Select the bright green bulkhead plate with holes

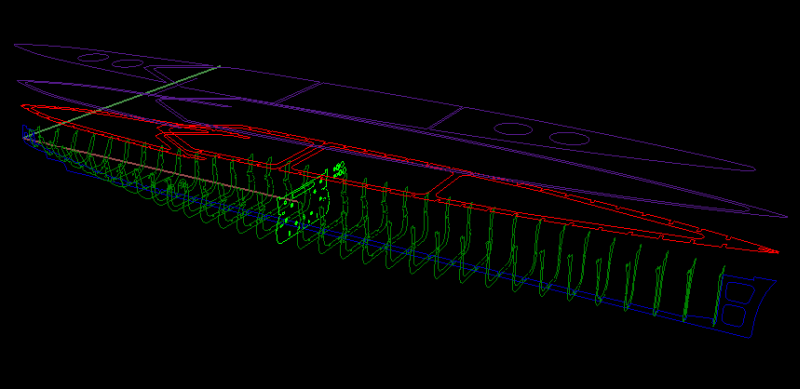pyautogui.click(x=302, y=208)
